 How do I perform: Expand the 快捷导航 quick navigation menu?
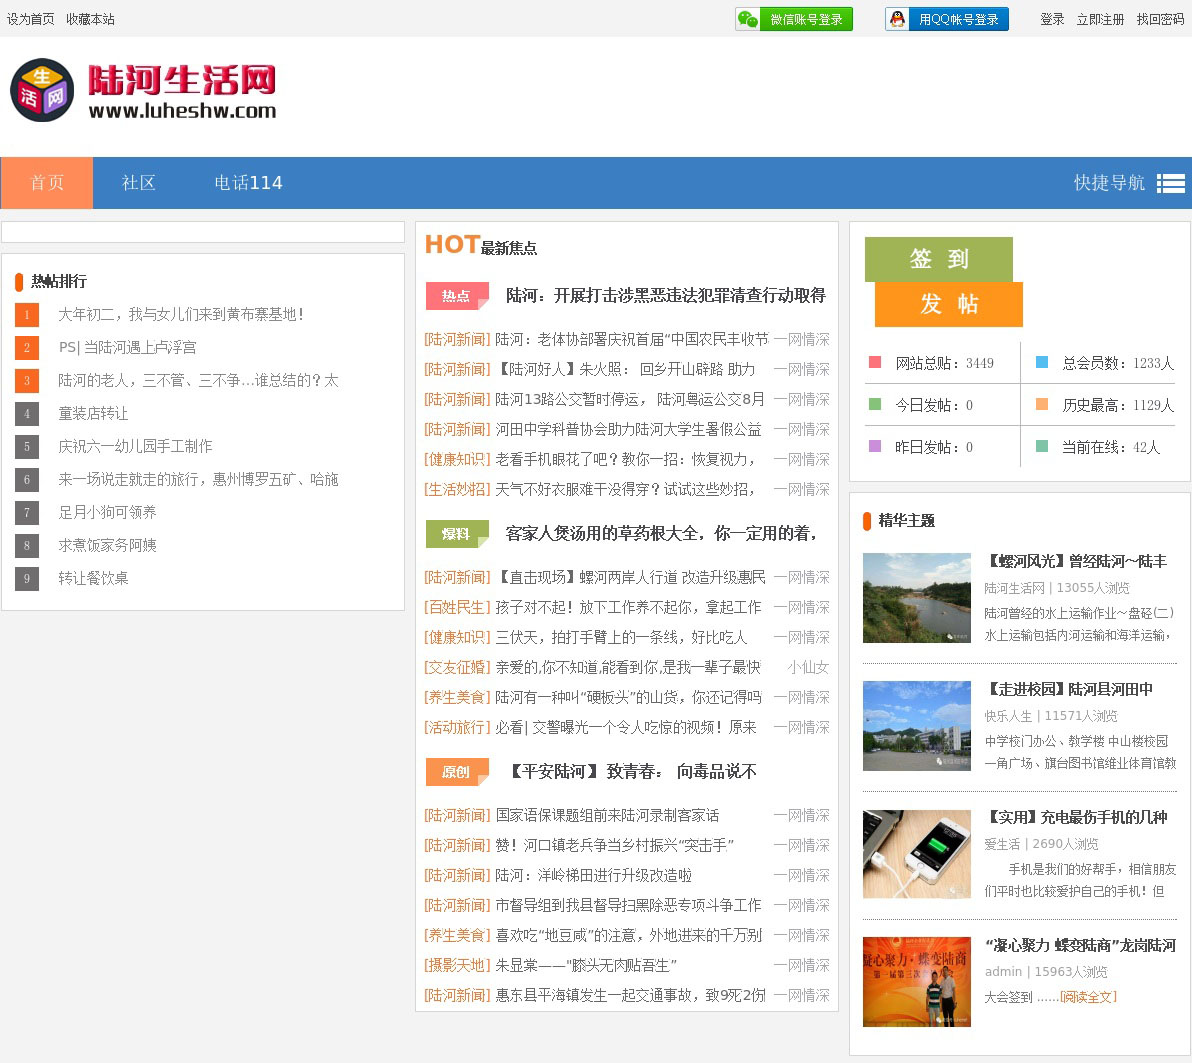[x=1109, y=183]
